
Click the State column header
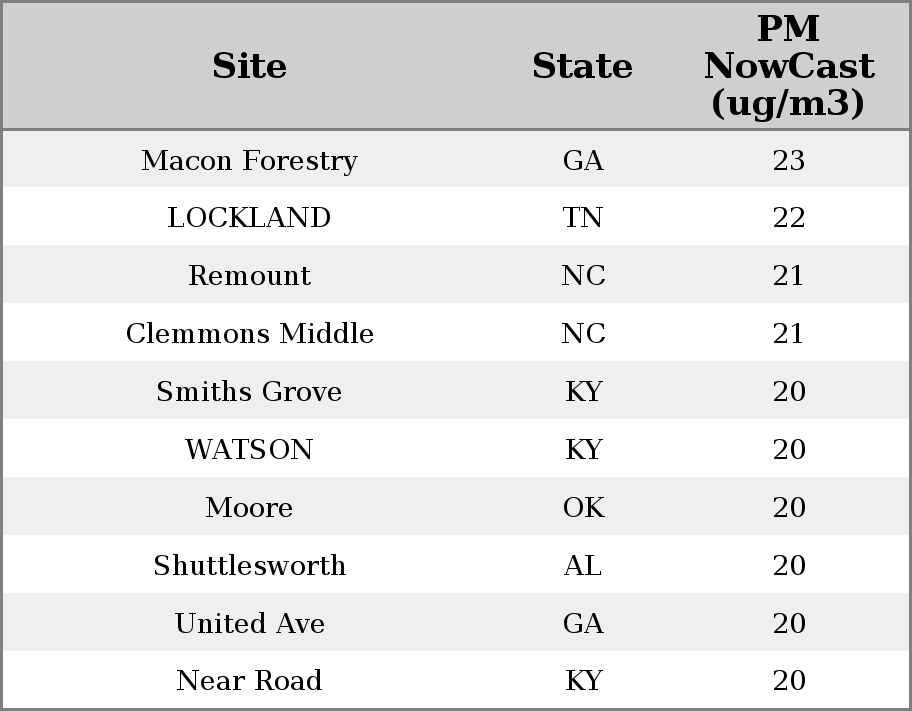(582, 66)
